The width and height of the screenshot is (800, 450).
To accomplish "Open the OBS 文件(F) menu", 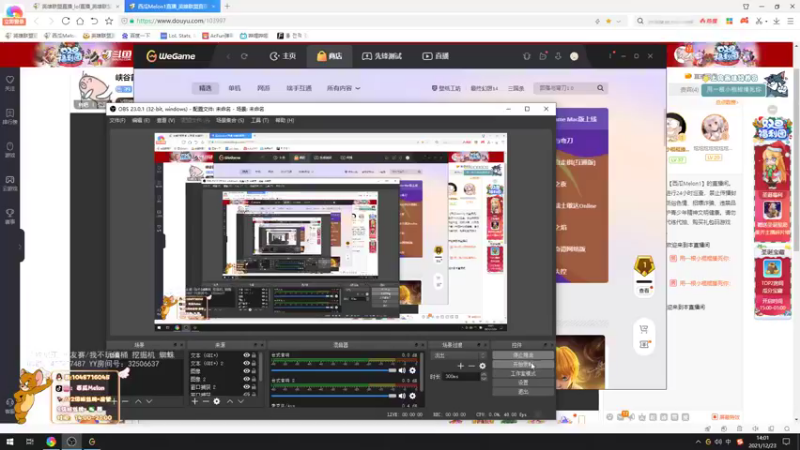I will [117, 120].
